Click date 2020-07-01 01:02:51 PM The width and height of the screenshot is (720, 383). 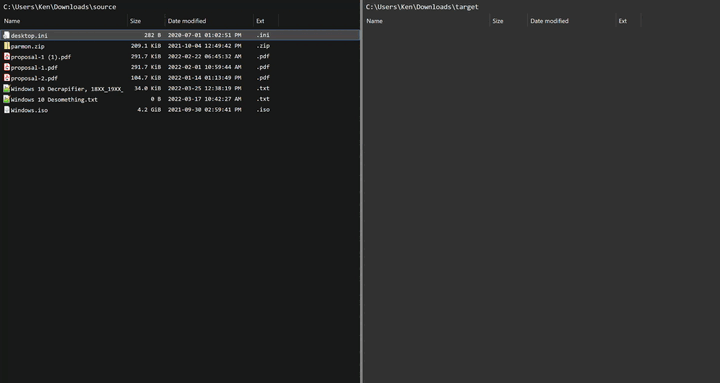click(x=204, y=35)
